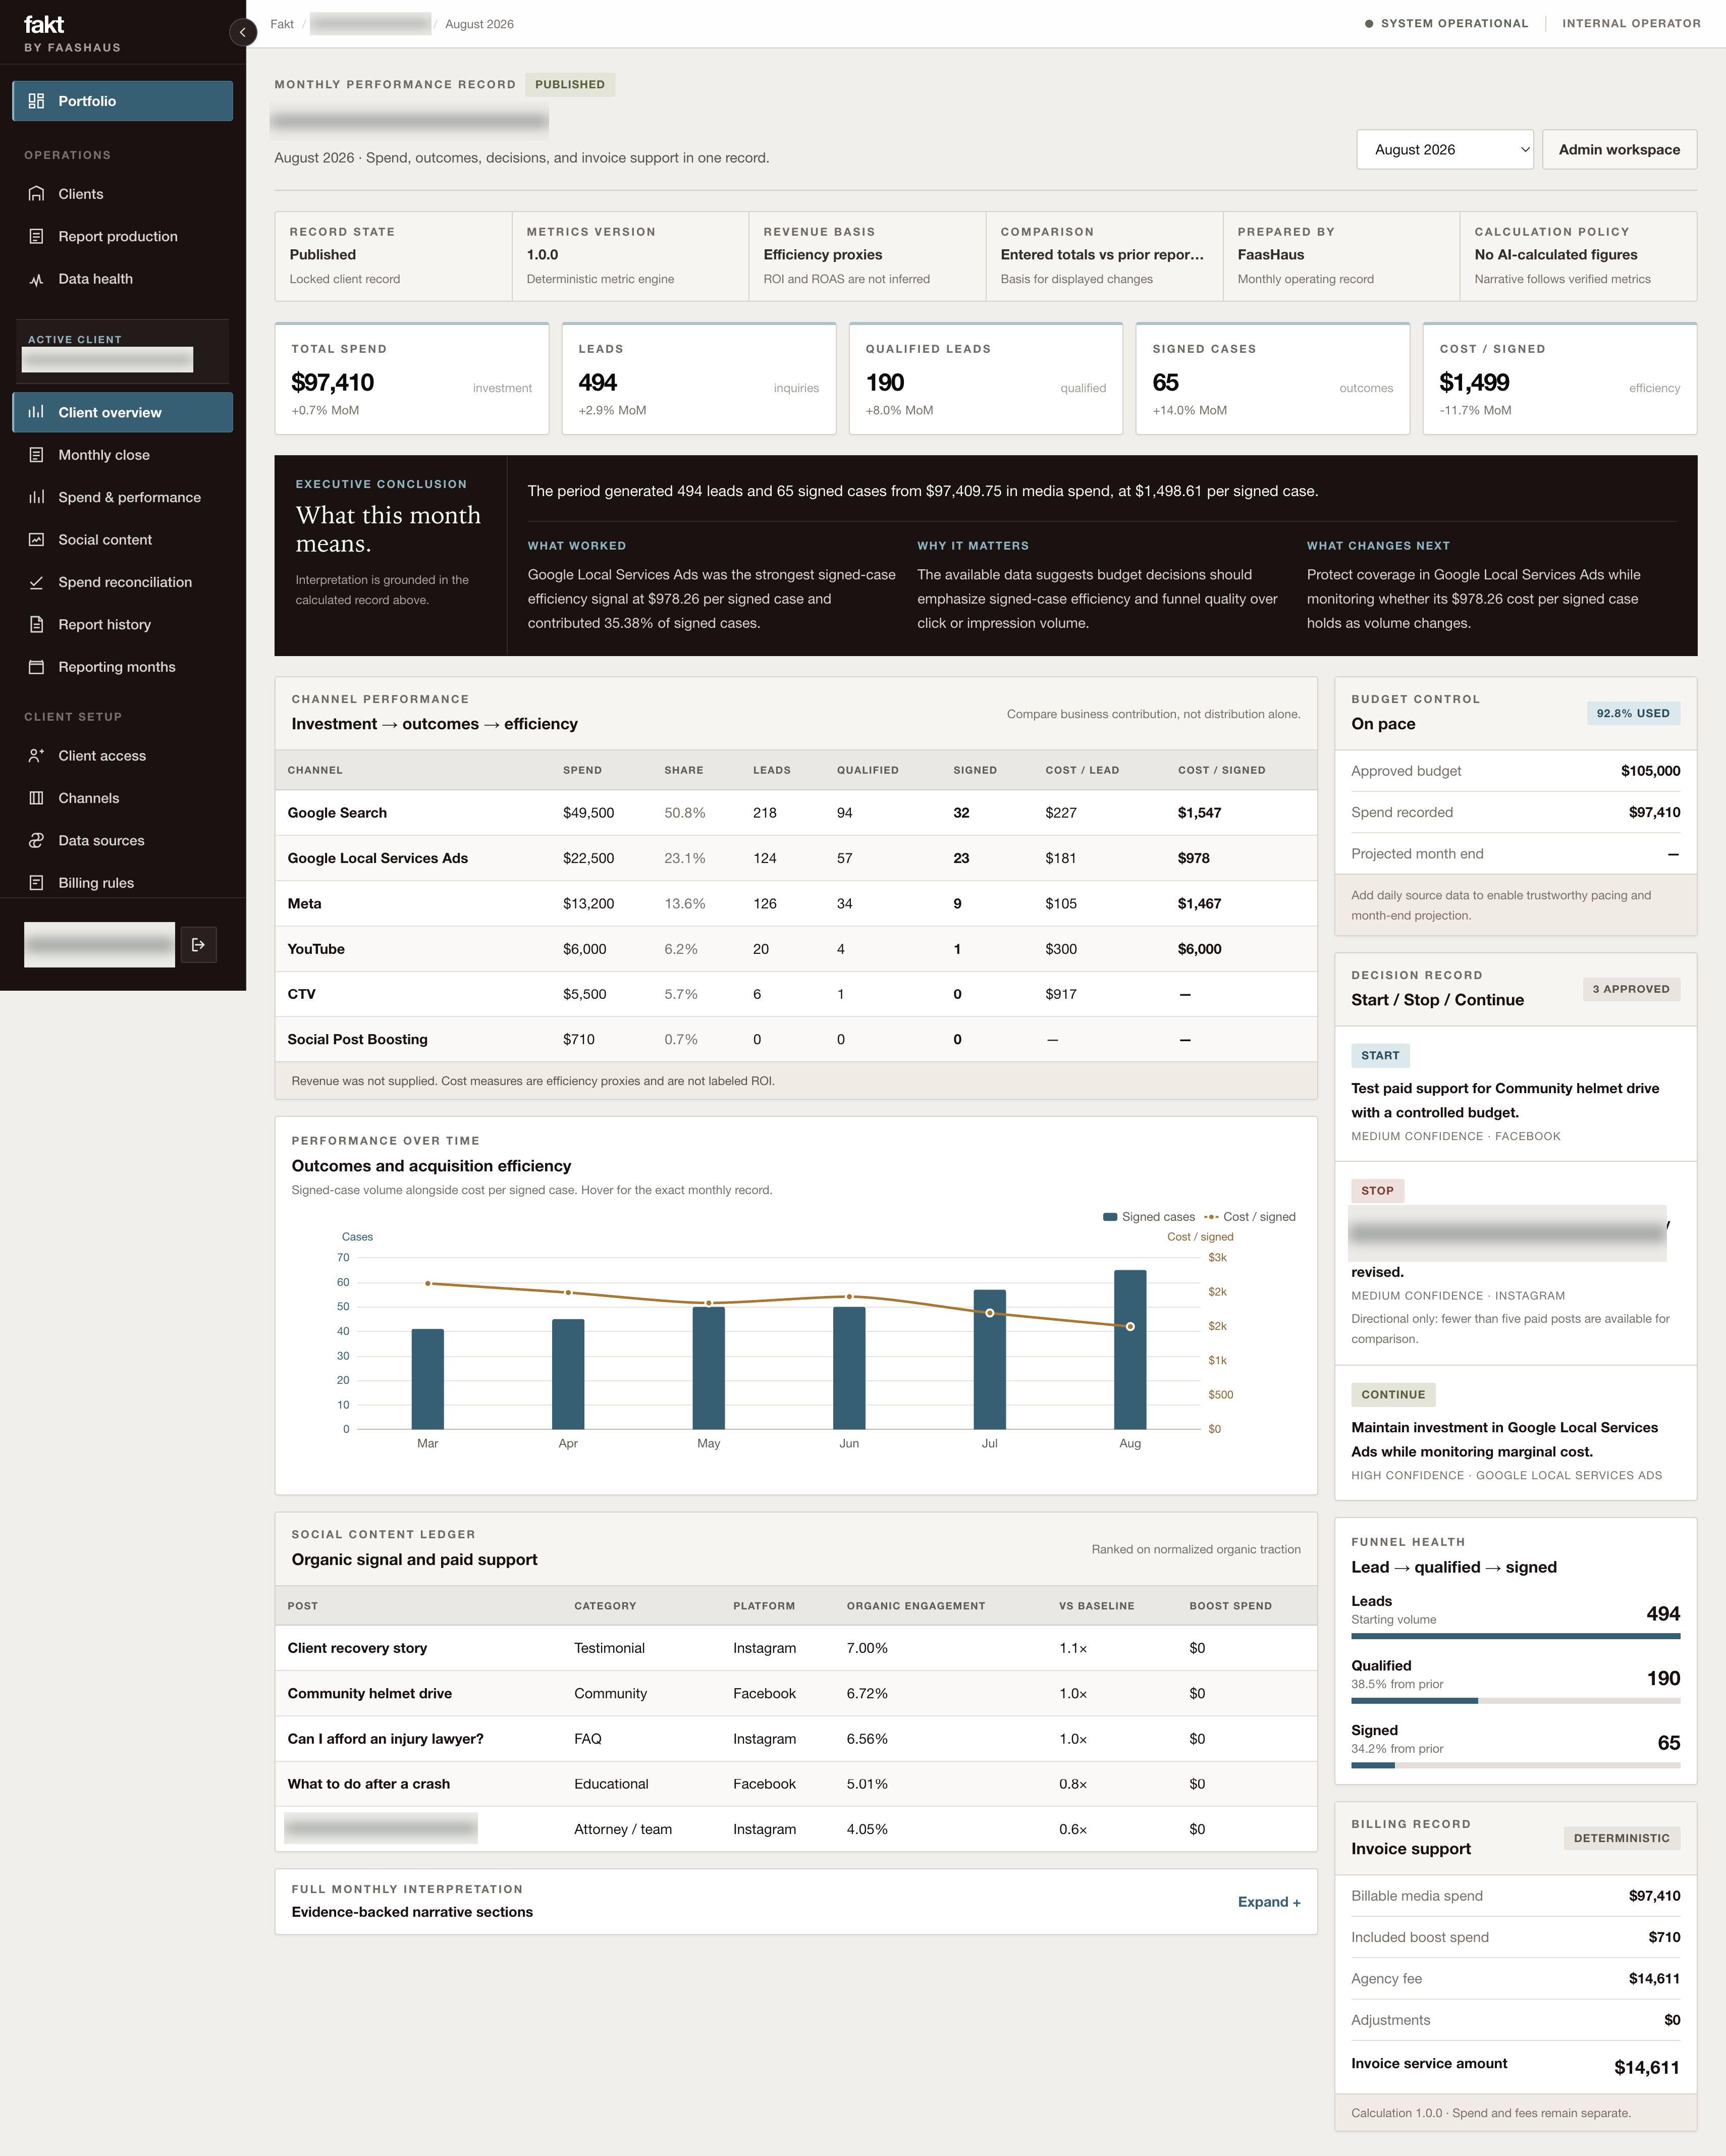1726x2156 pixels.
Task: Click the Reporting months calendar icon
Action: coord(36,667)
